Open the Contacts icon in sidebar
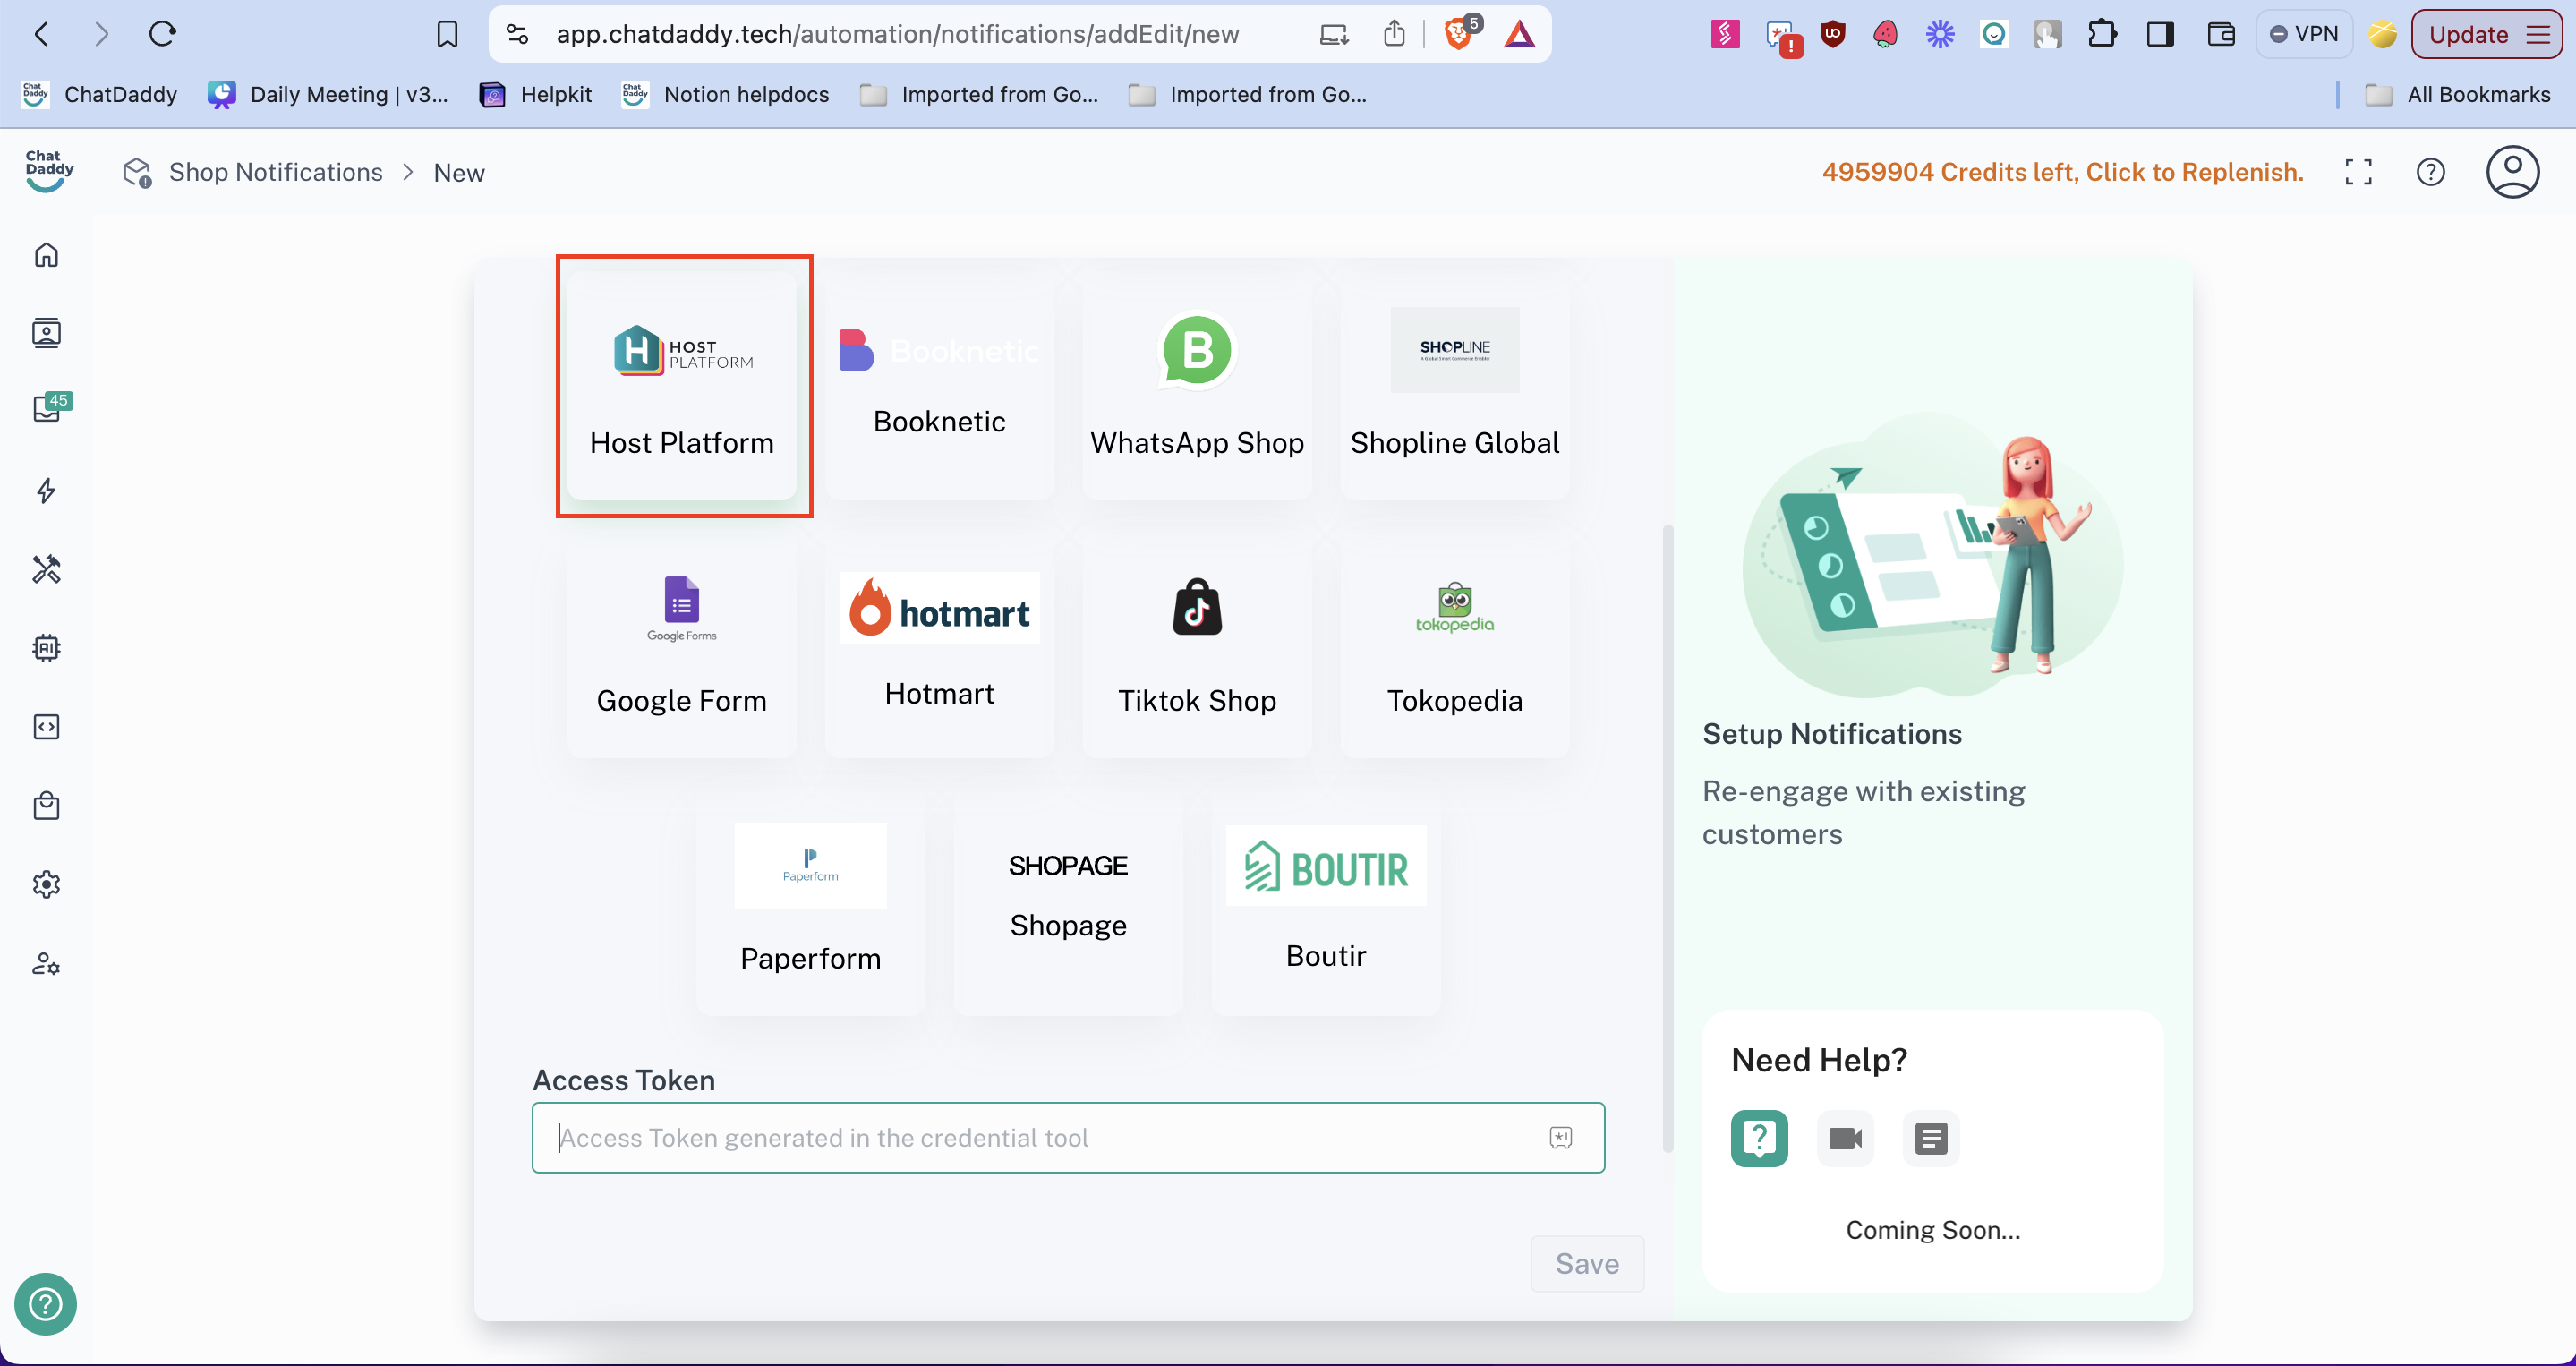 click(x=46, y=333)
